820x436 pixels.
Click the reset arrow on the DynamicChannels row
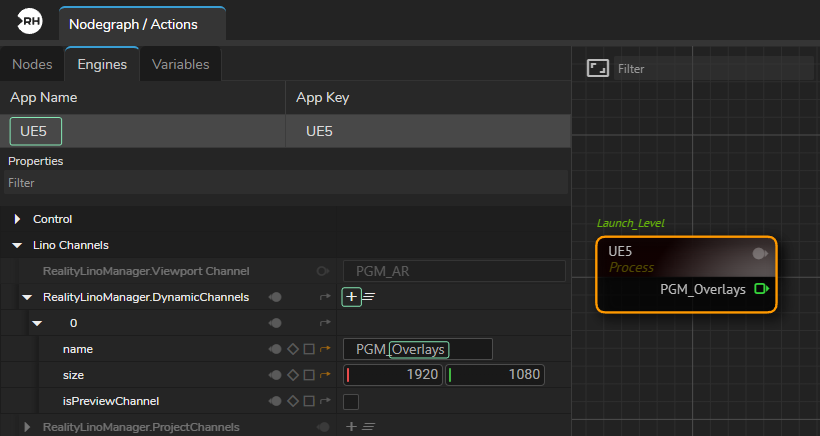click(x=325, y=297)
